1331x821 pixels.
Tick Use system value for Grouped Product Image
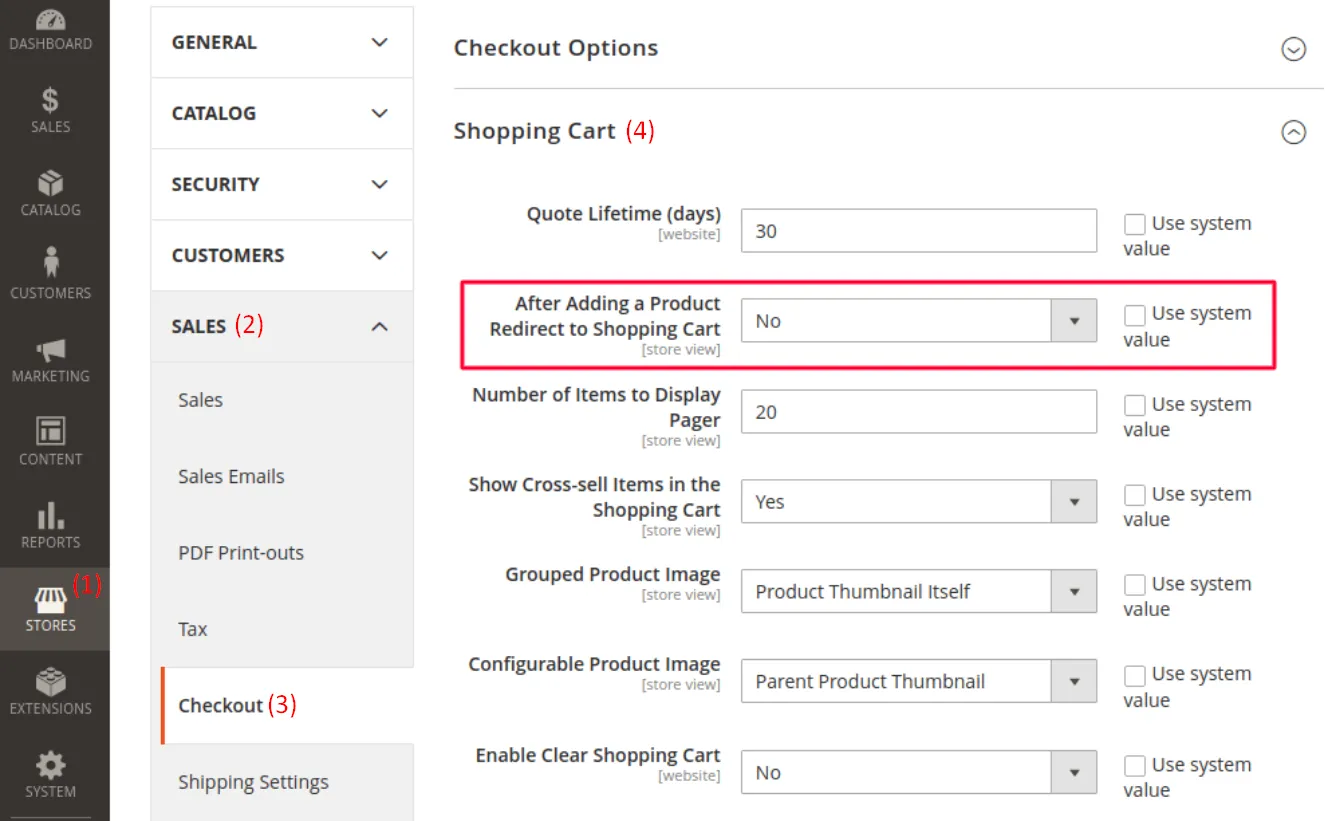(x=1134, y=585)
